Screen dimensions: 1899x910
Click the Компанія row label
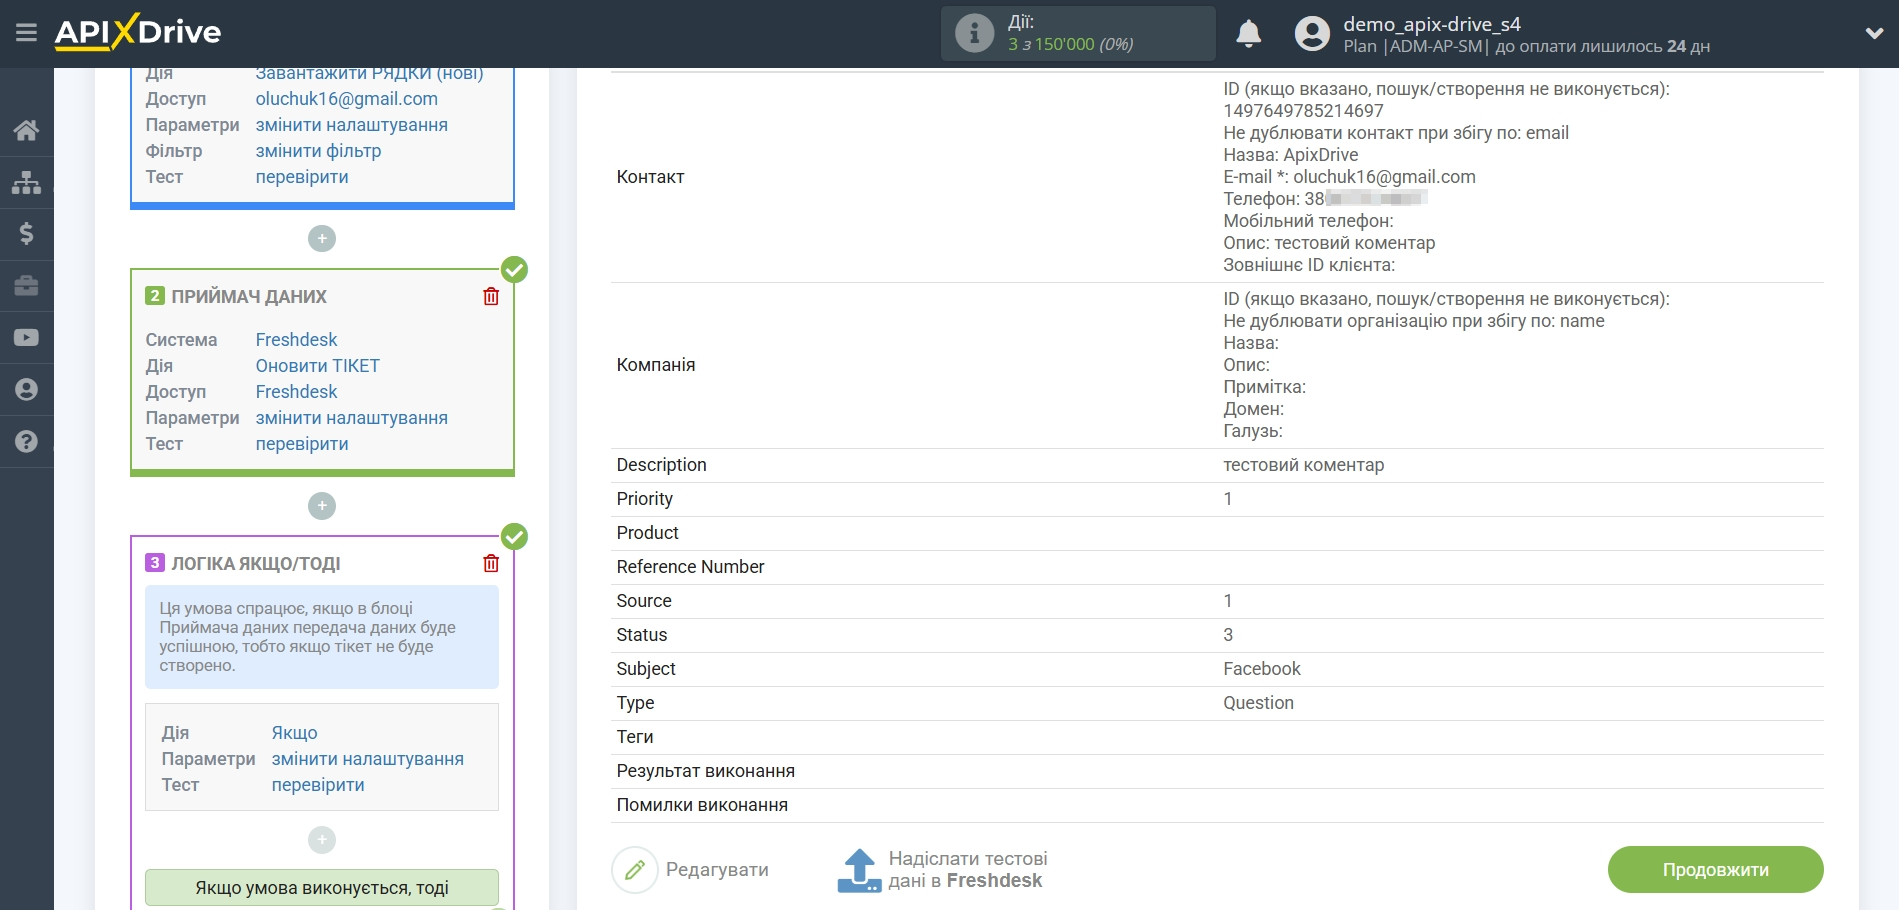656,365
